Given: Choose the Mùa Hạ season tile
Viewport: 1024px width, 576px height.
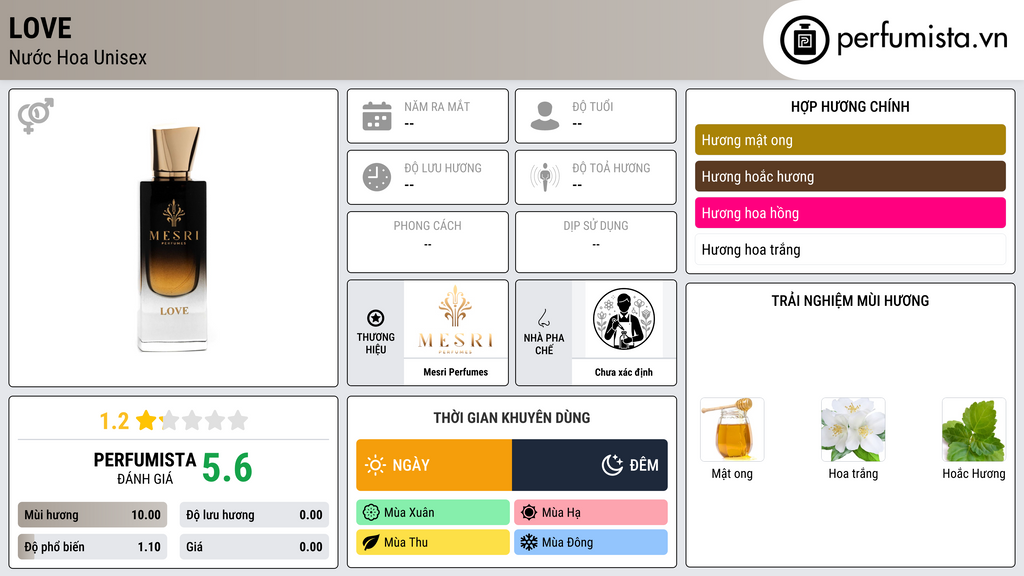Looking at the screenshot, I should pyautogui.click(x=591, y=513).
